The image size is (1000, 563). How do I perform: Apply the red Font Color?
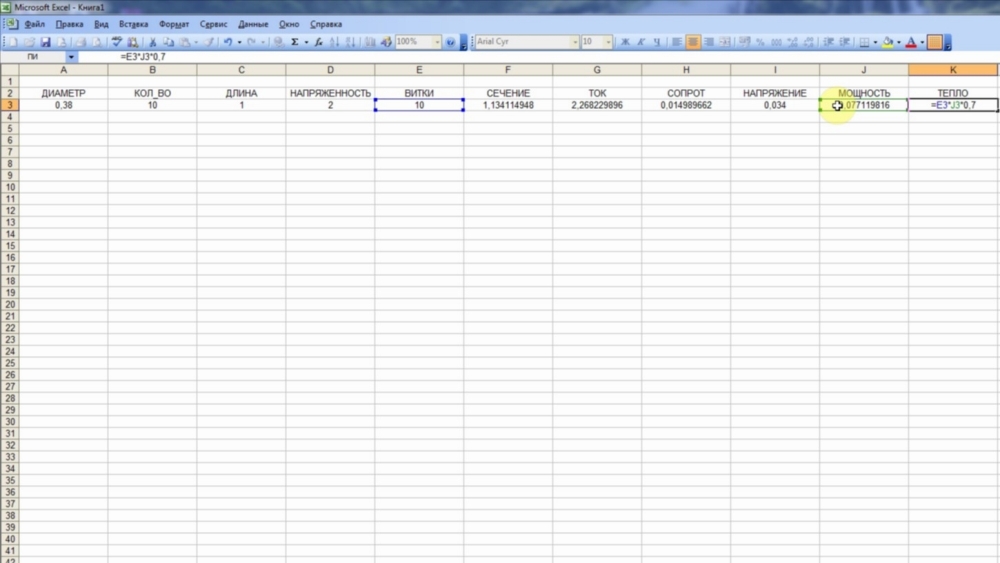coord(911,41)
